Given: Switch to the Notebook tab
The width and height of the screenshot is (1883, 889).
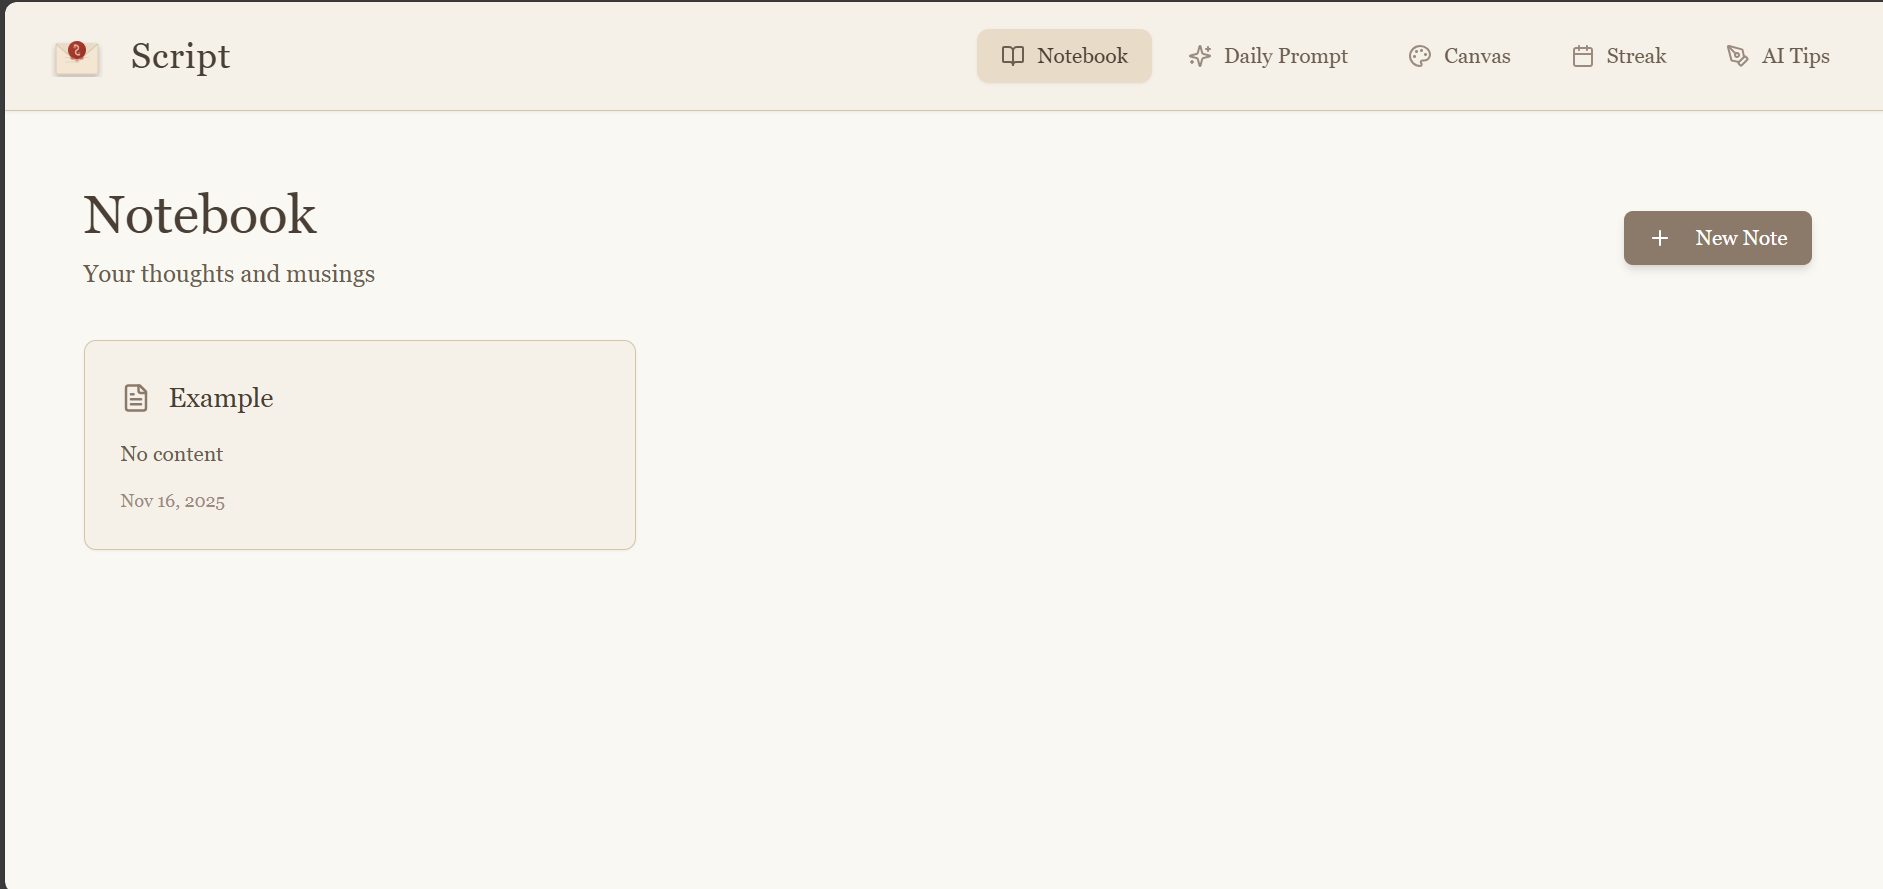Looking at the screenshot, I should click(1064, 56).
